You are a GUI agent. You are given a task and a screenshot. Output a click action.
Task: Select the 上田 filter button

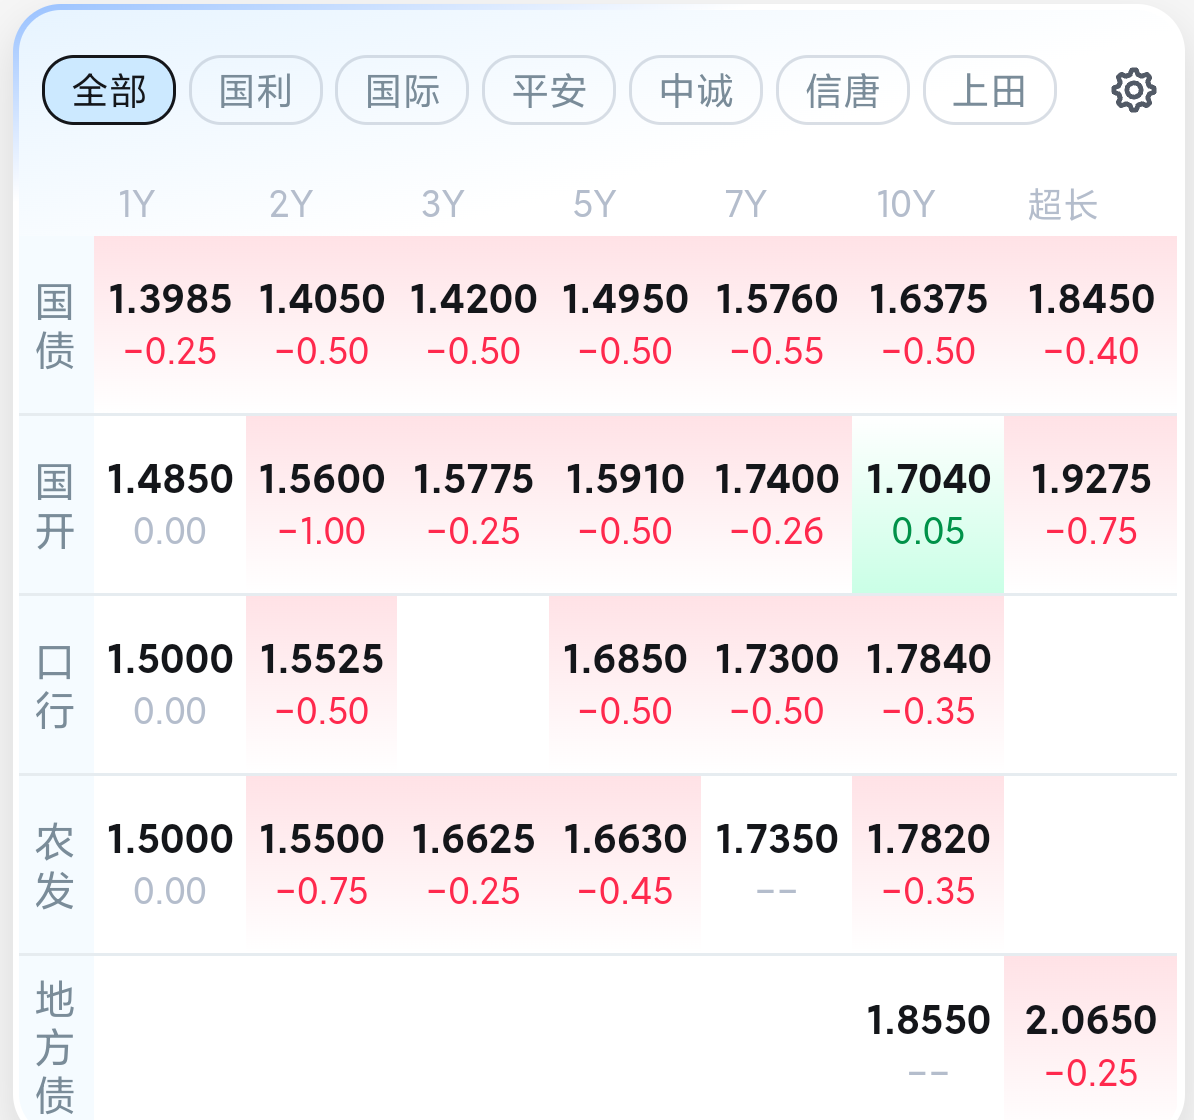990,91
